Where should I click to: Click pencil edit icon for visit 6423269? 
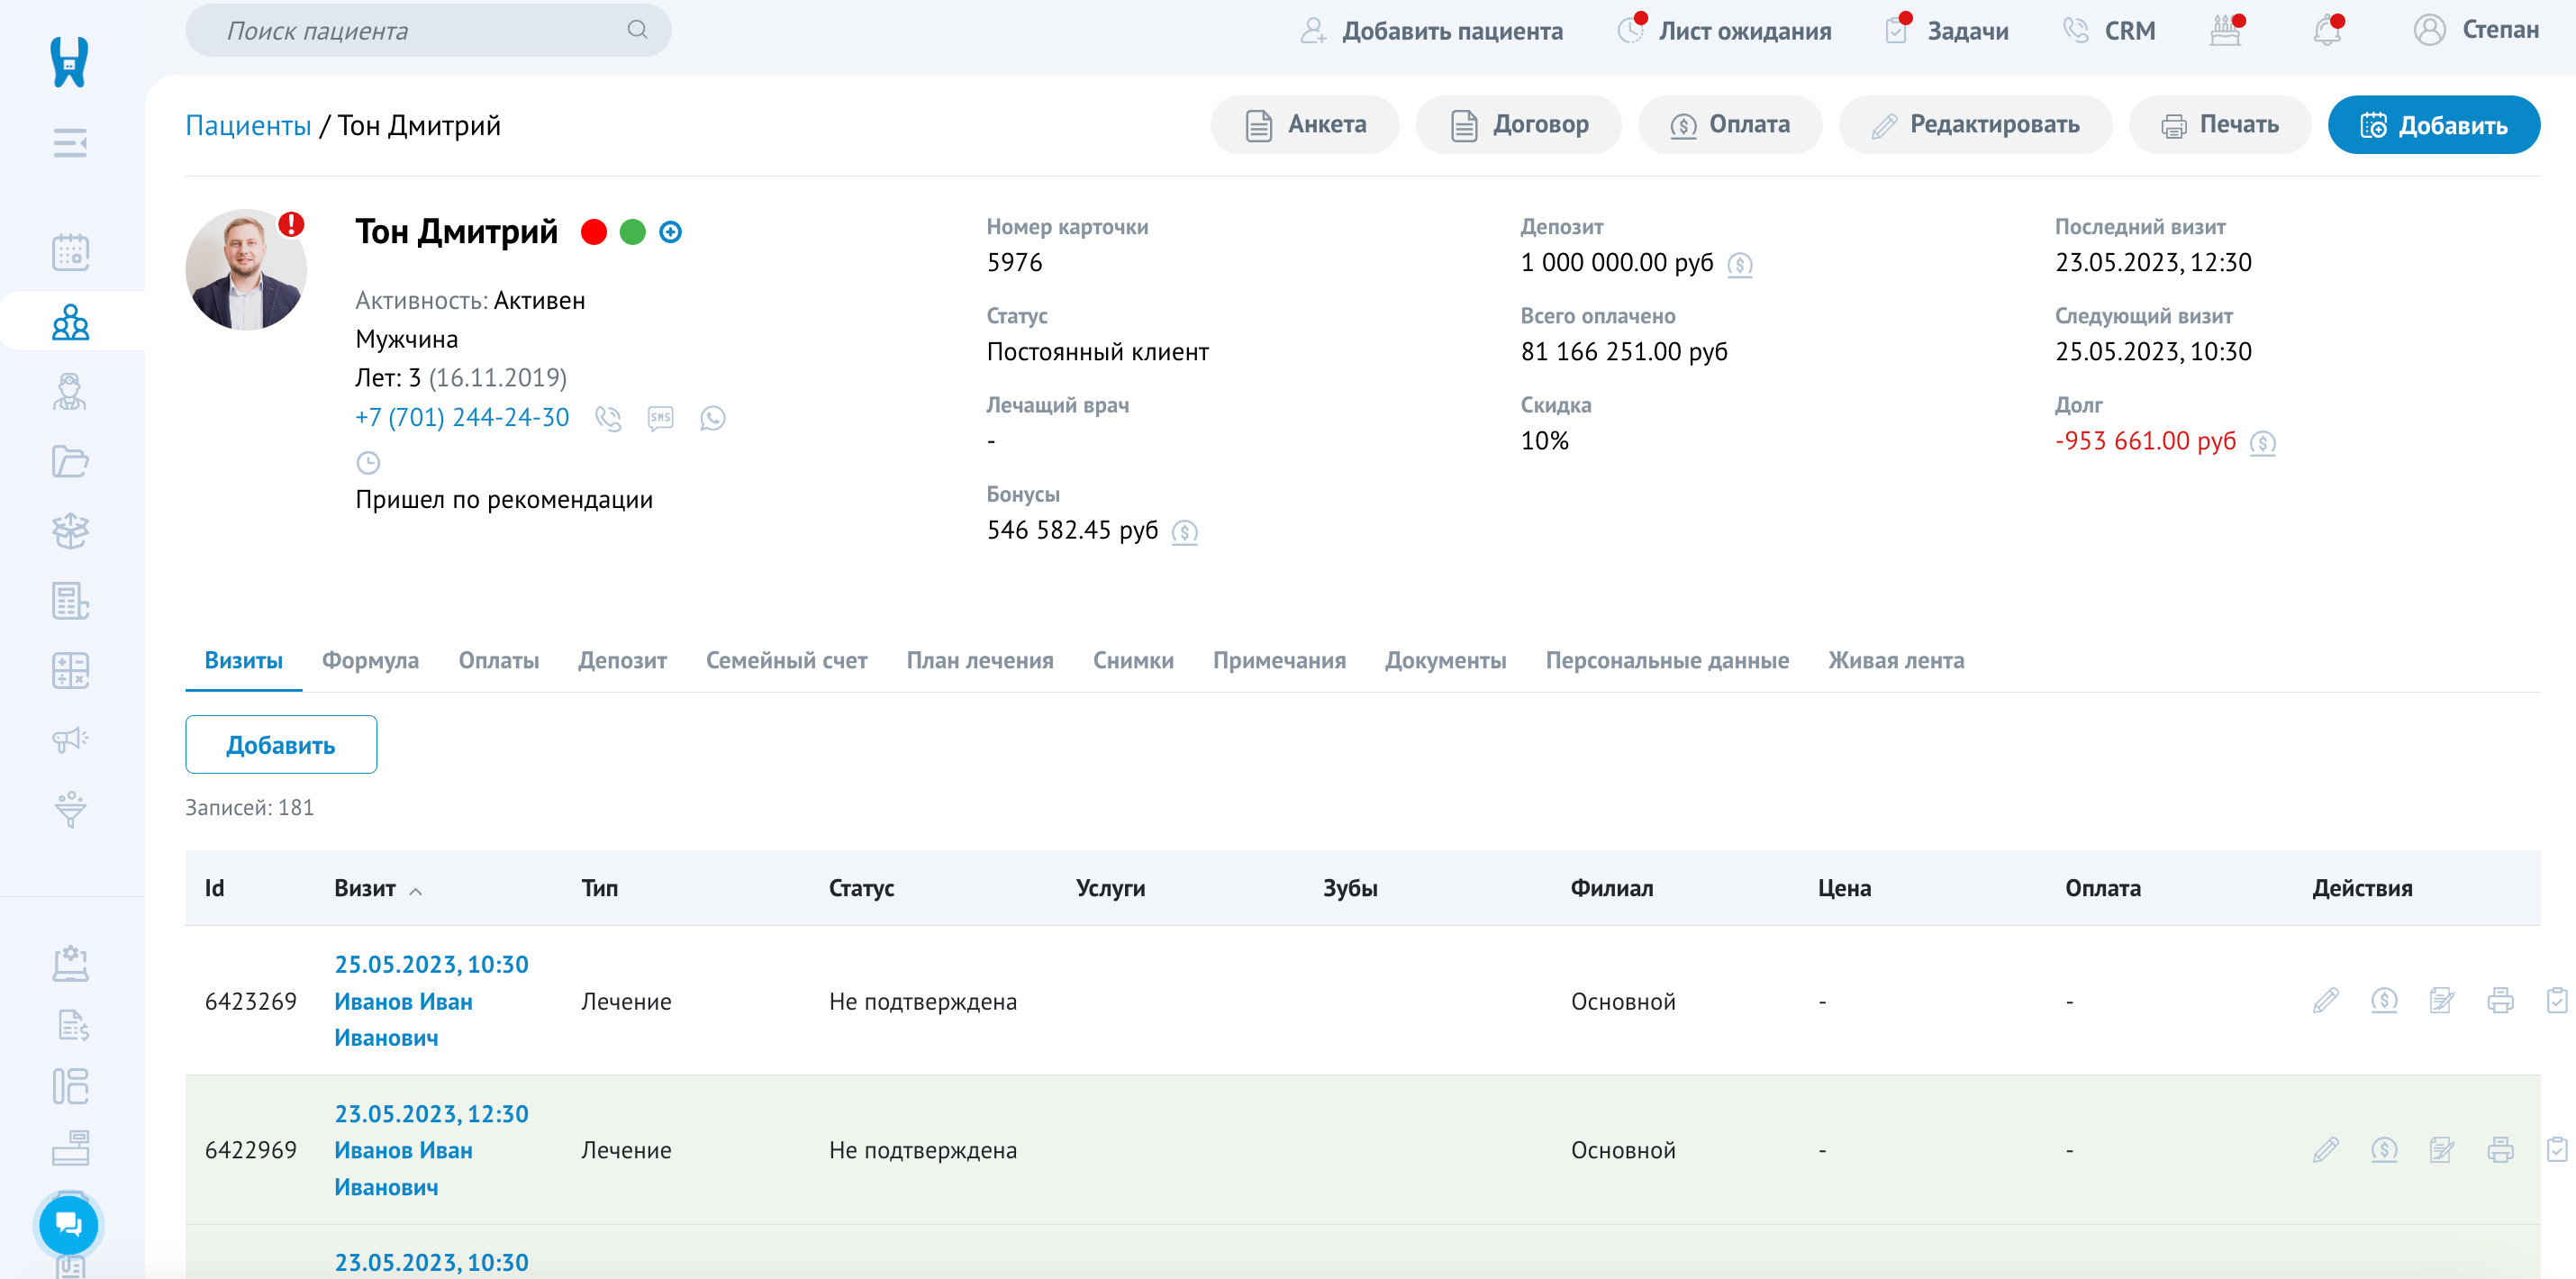click(2325, 1000)
